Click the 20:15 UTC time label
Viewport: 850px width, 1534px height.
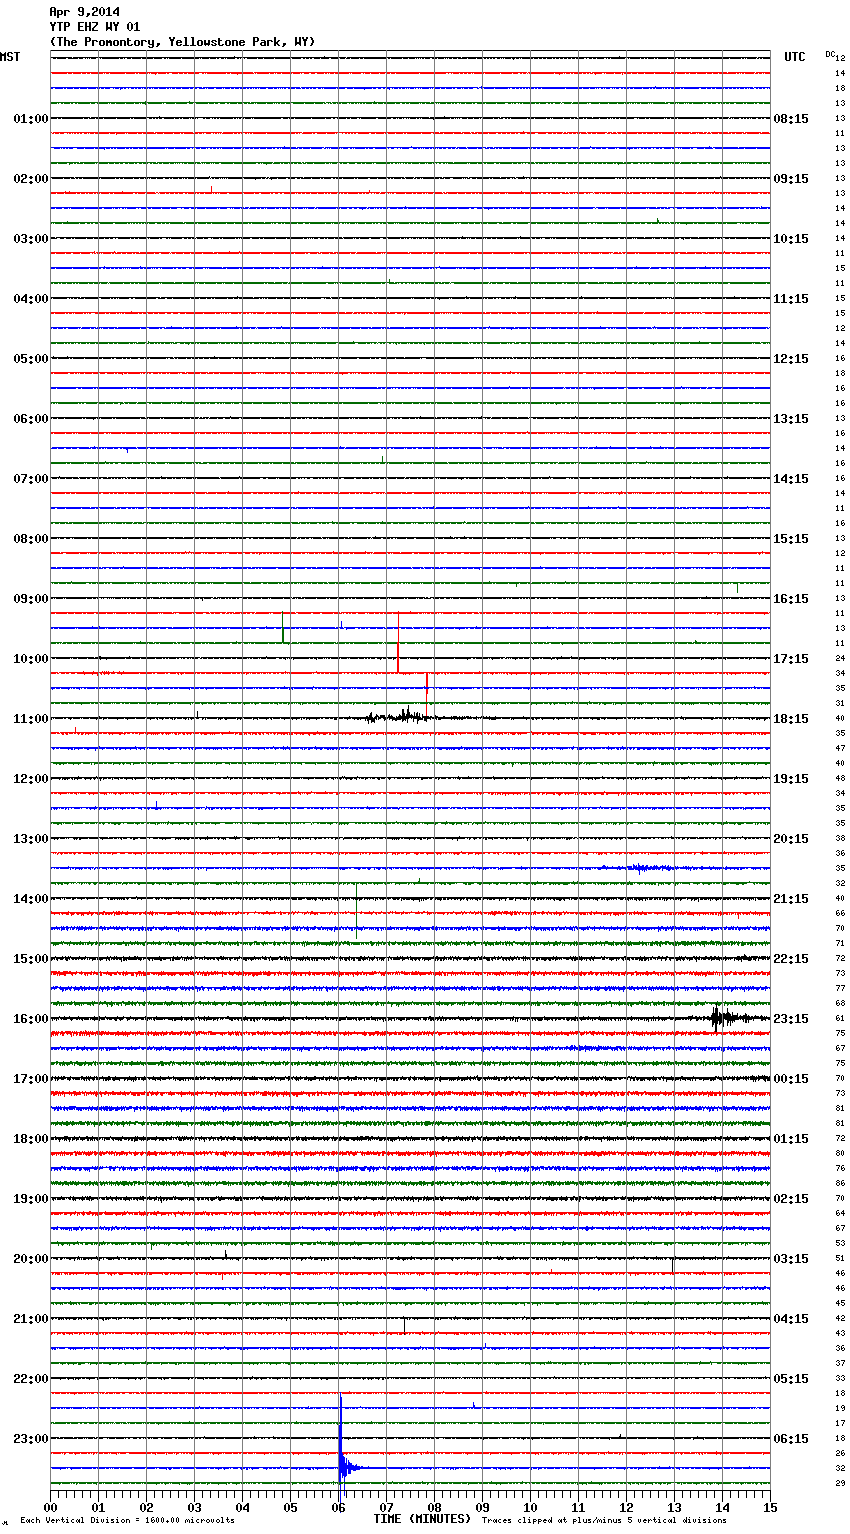tap(791, 839)
